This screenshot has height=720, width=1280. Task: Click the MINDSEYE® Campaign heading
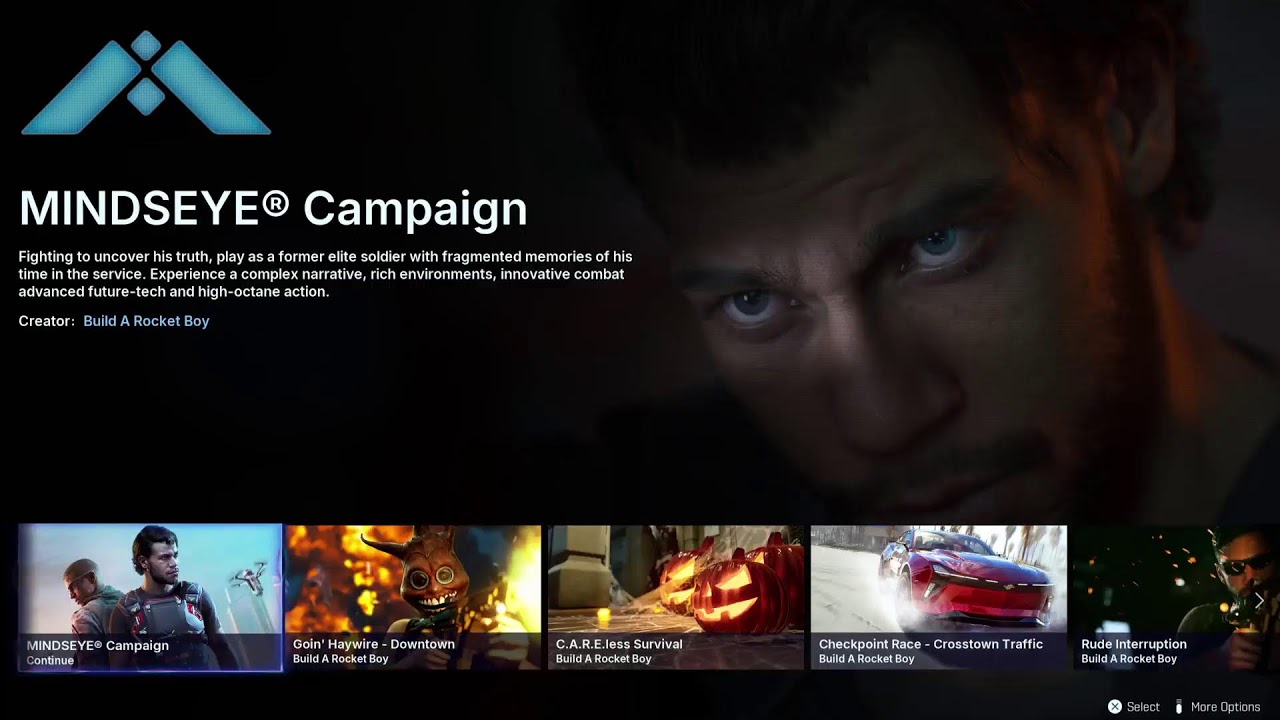273,208
